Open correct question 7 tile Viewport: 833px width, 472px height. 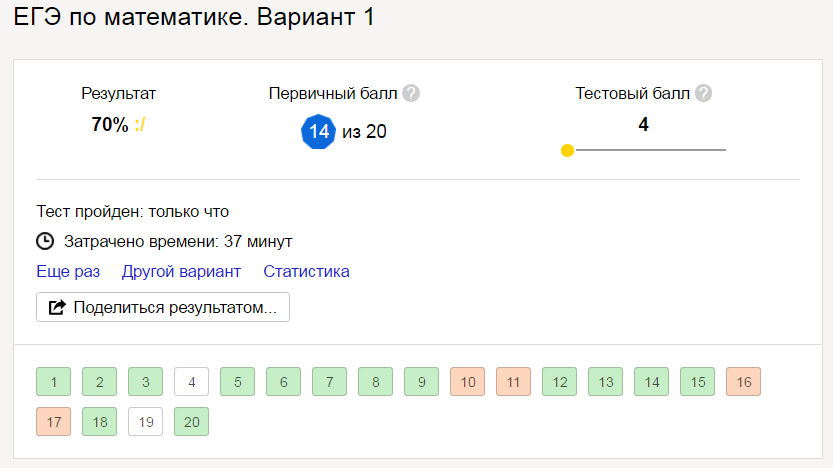point(329,381)
